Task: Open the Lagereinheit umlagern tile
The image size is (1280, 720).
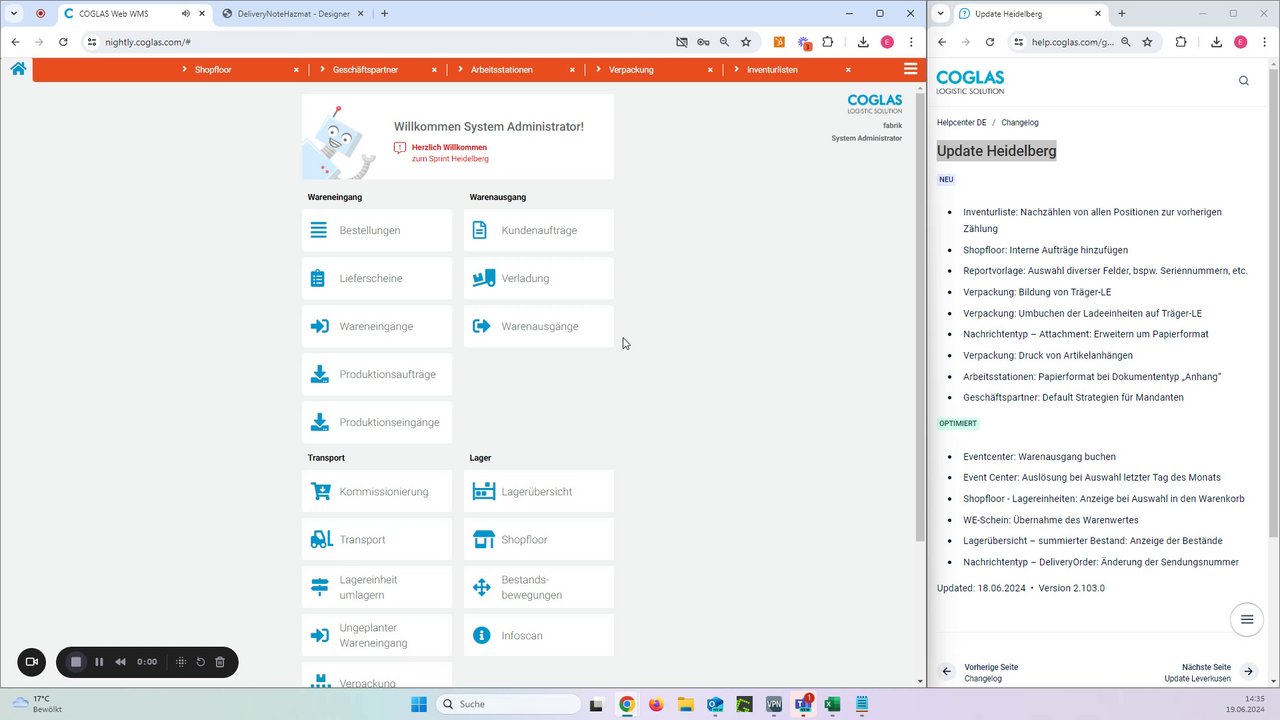Action: tap(377, 587)
